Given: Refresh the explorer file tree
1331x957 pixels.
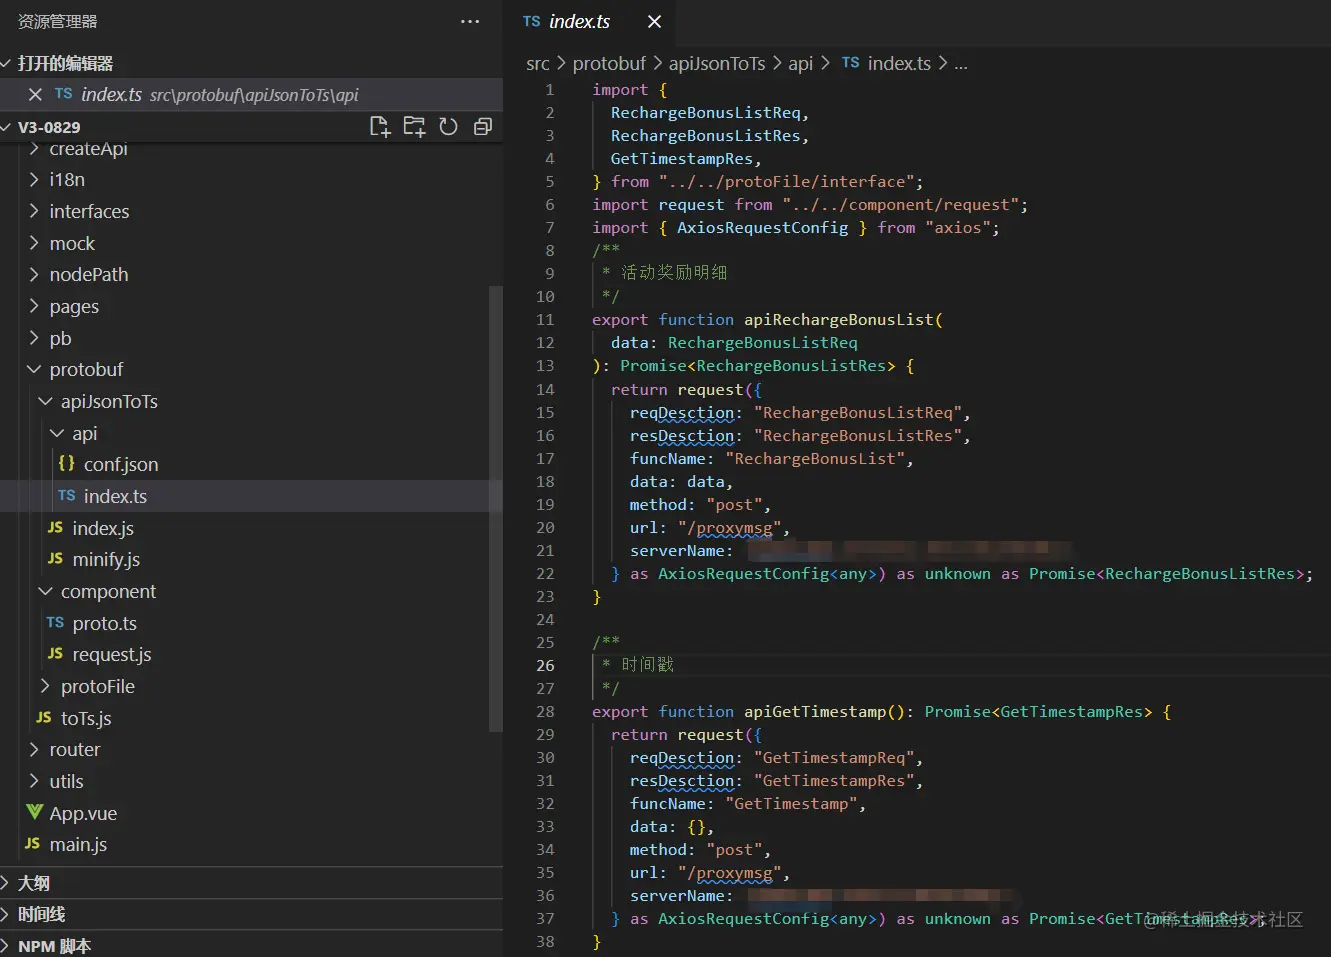Looking at the screenshot, I should [449, 127].
